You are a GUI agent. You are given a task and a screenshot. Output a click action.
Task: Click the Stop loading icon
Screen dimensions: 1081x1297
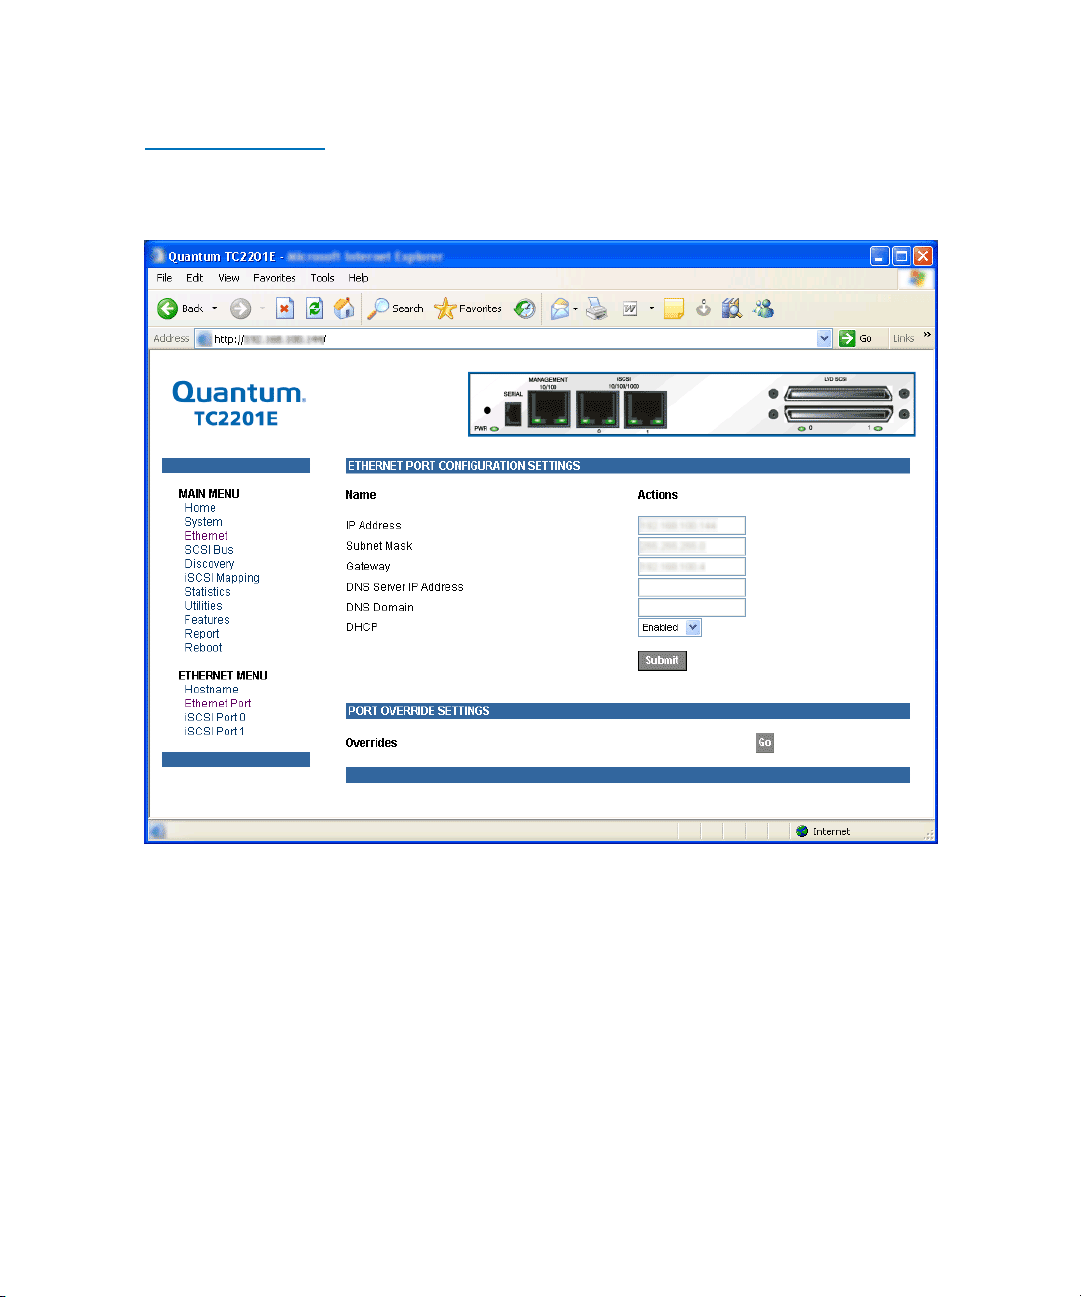pos(285,309)
